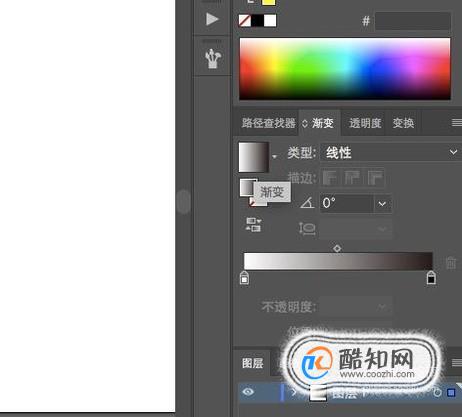
Task: Pick a color from spectrum bar
Action: tap(345, 69)
